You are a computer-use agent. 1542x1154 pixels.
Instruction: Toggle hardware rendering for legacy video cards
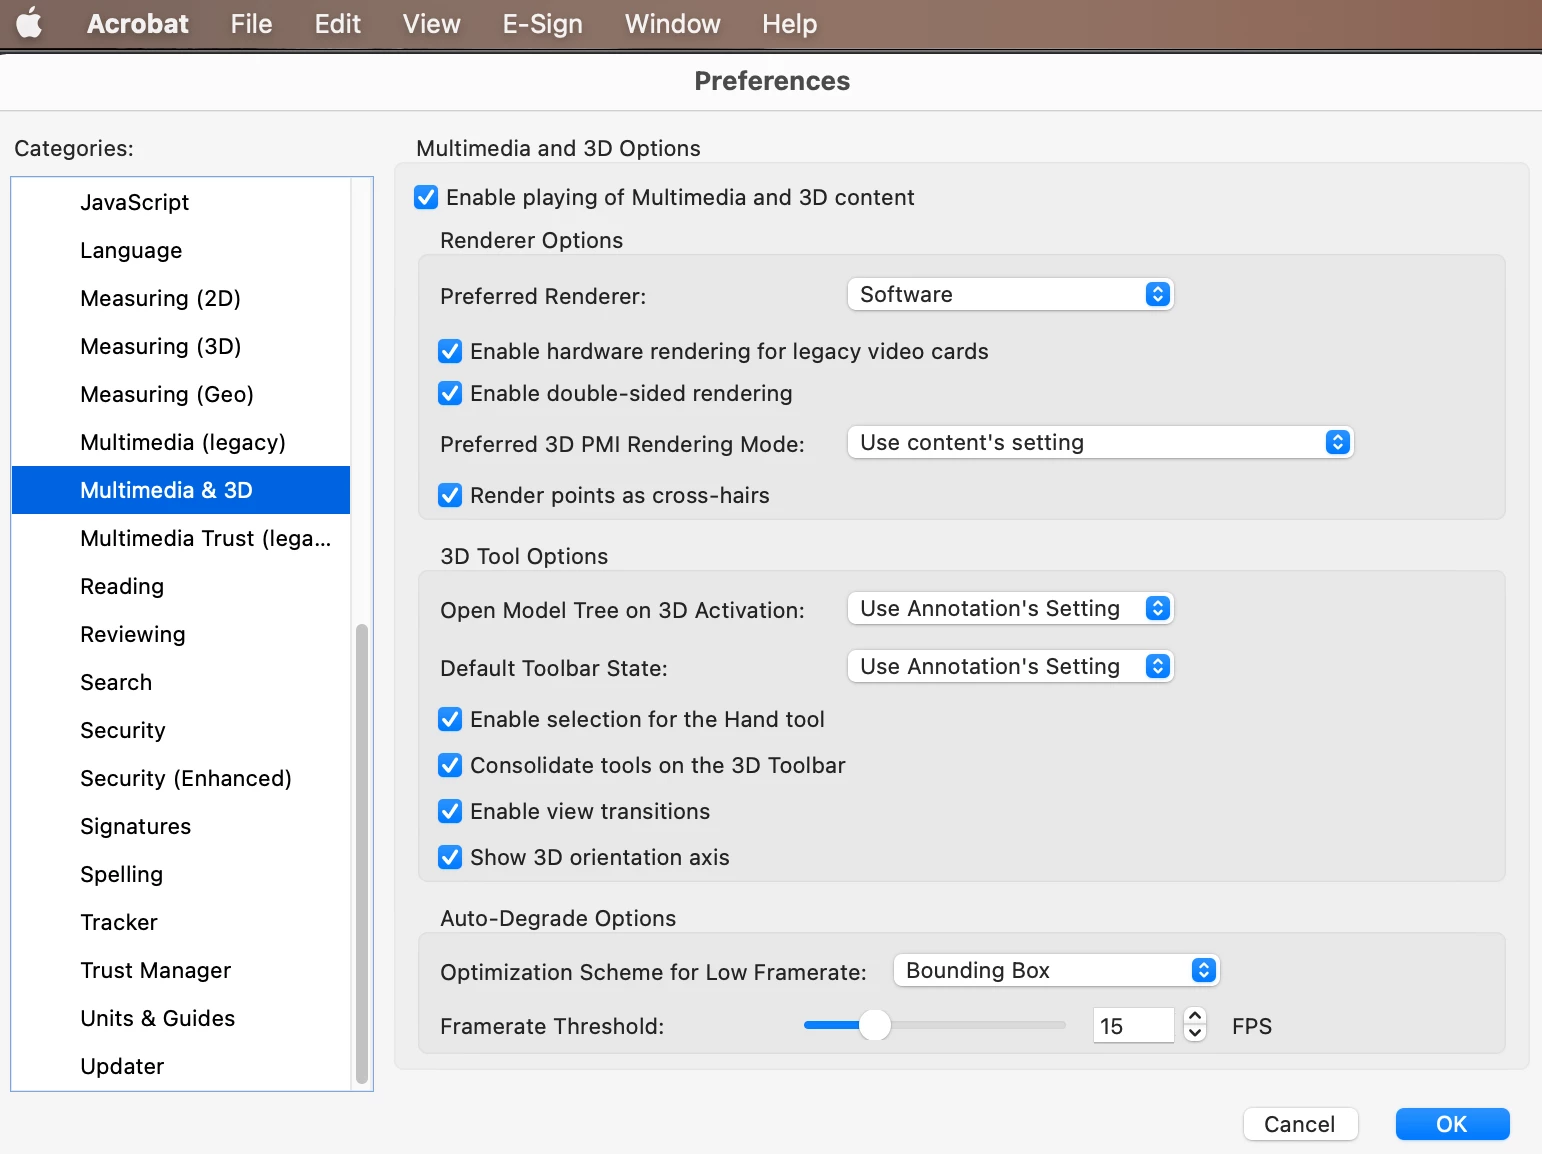[450, 351]
